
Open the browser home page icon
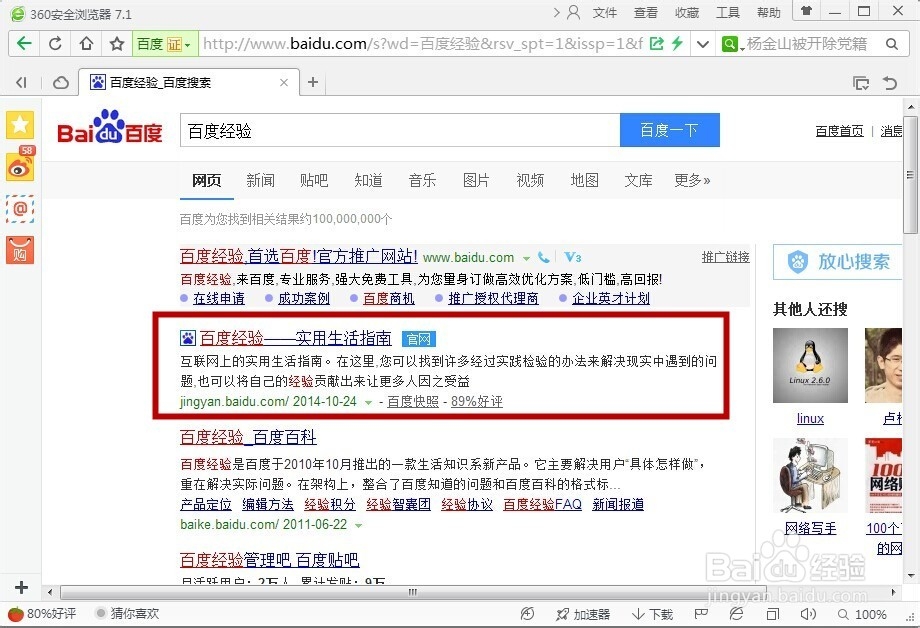tap(86, 44)
